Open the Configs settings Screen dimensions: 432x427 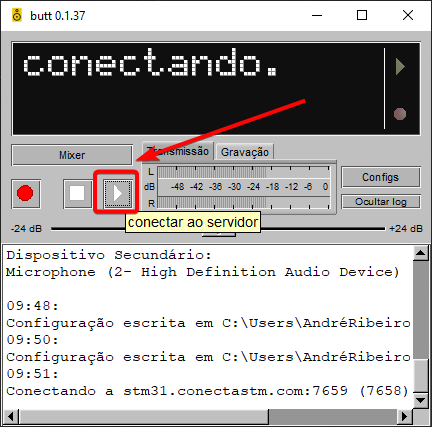(x=381, y=177)
